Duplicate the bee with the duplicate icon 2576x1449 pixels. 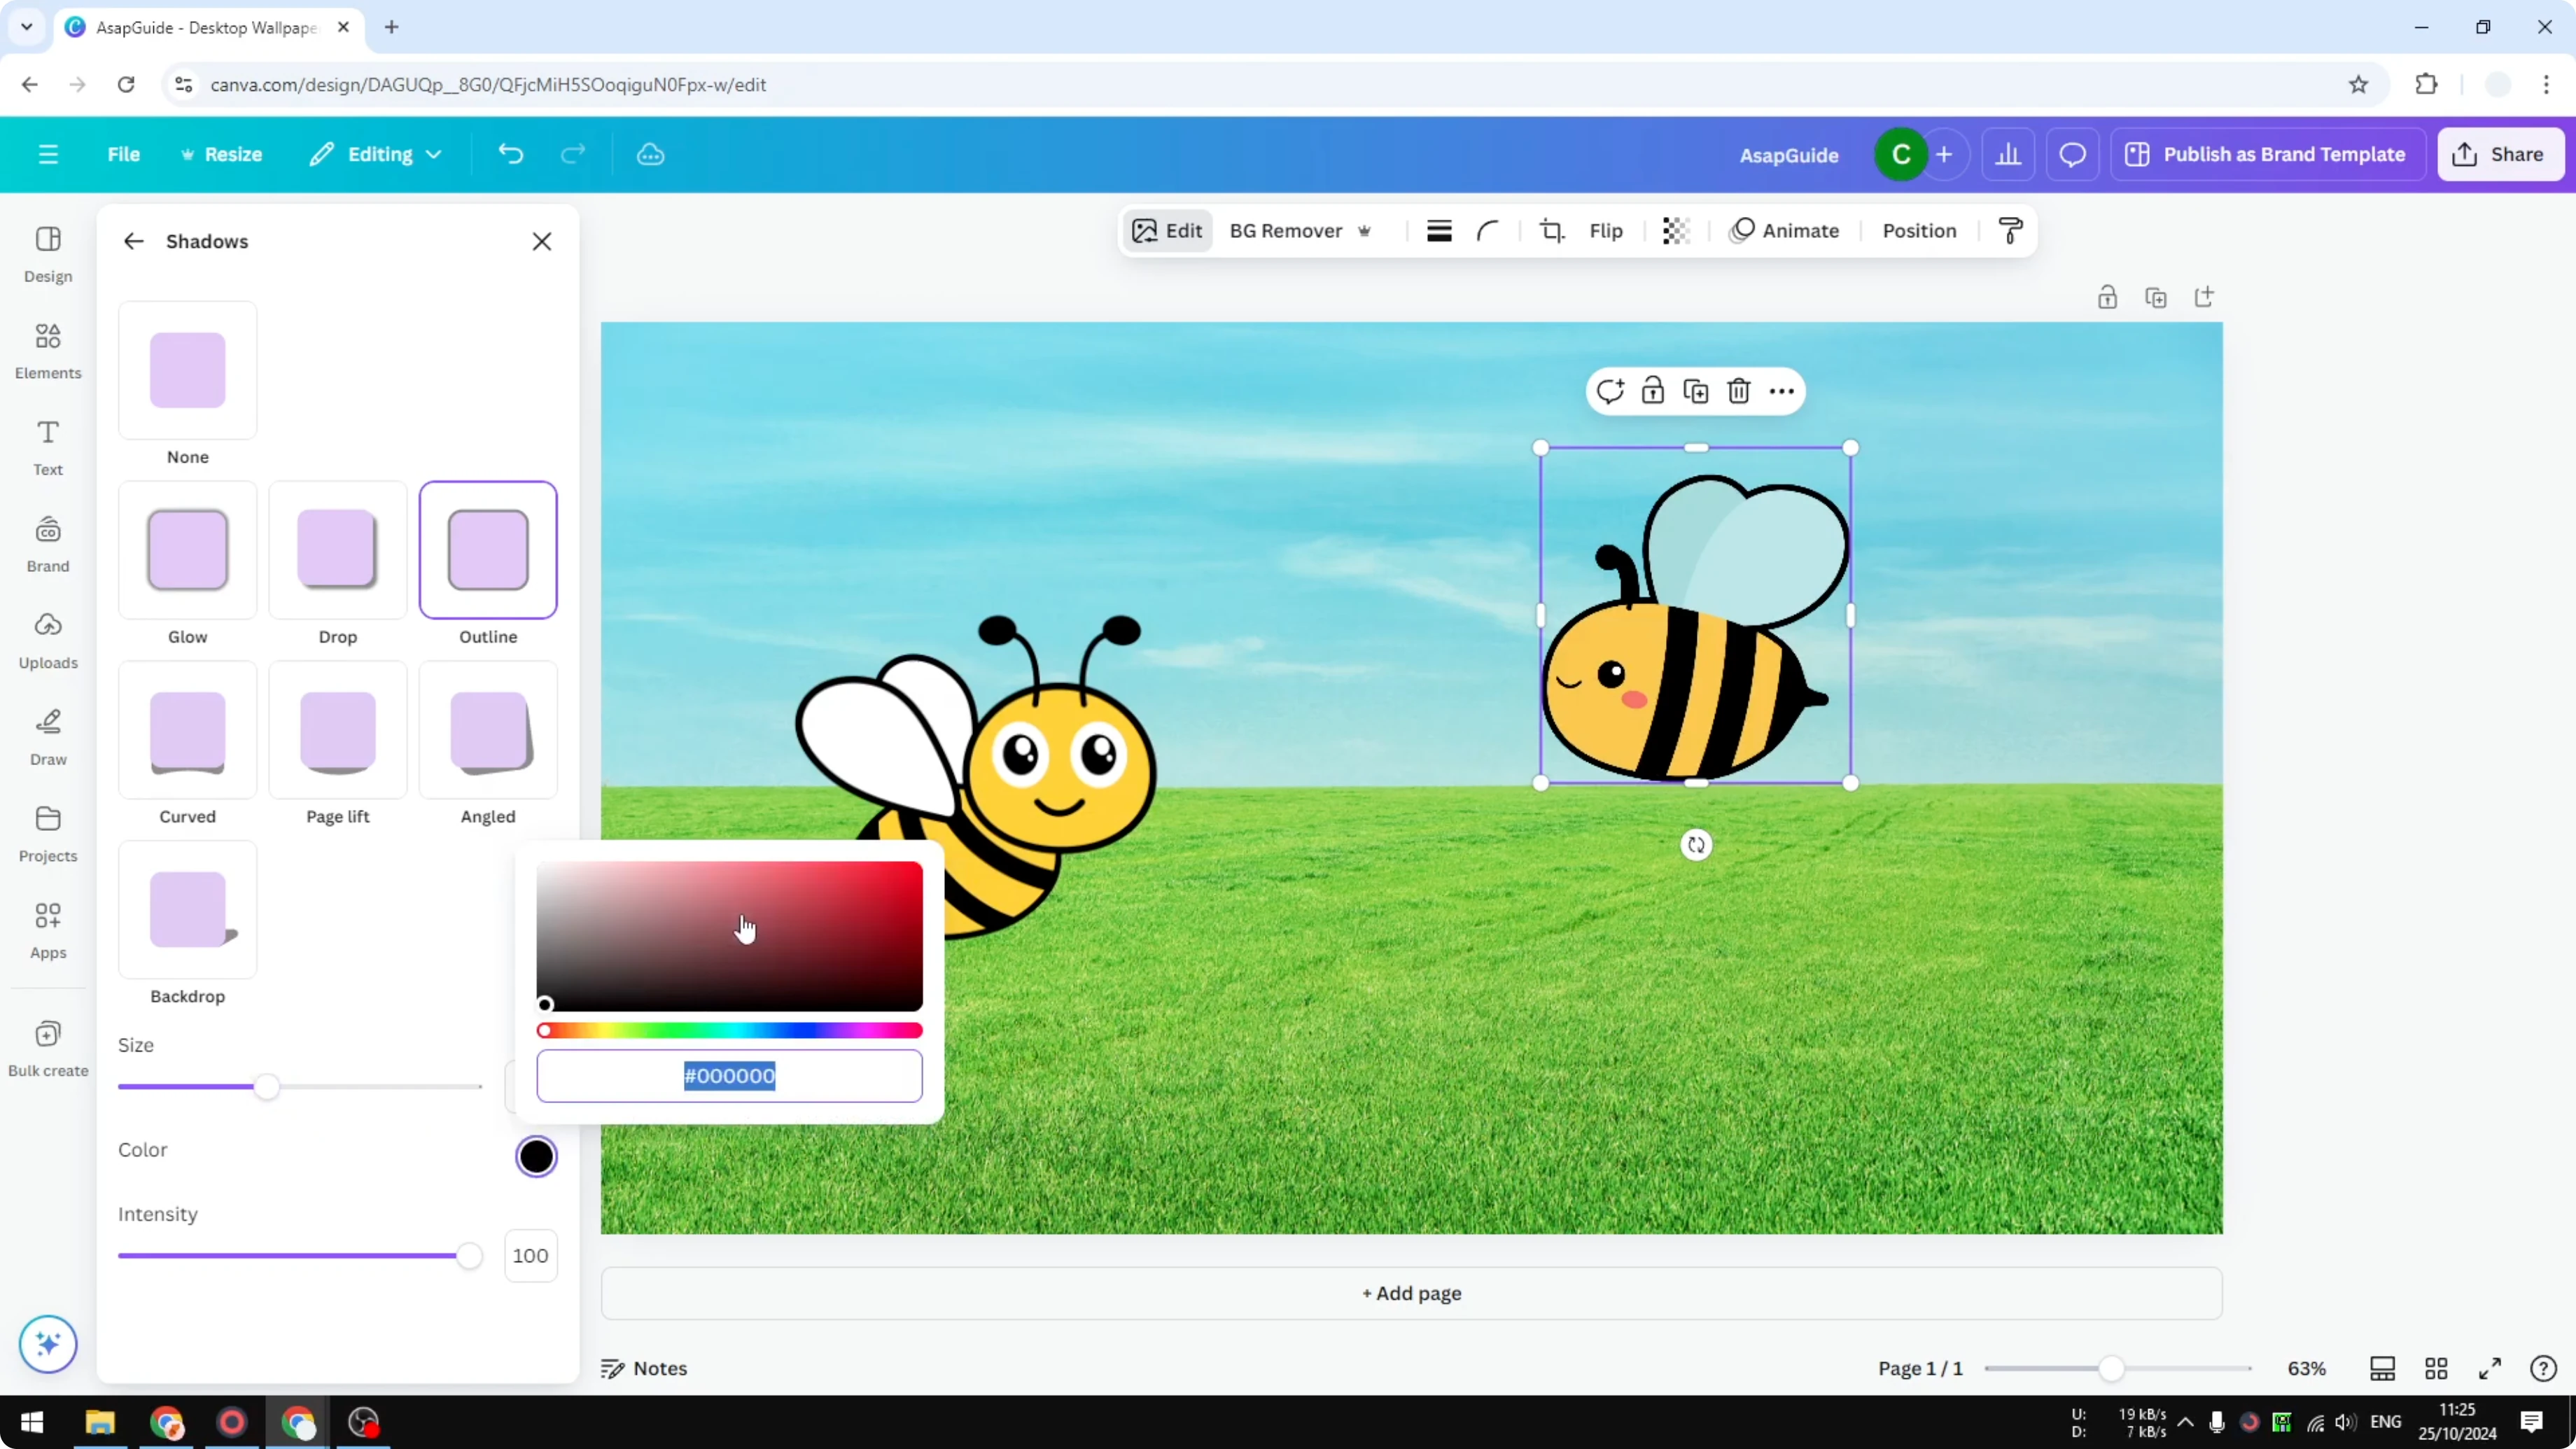(x=1696, y=391)
